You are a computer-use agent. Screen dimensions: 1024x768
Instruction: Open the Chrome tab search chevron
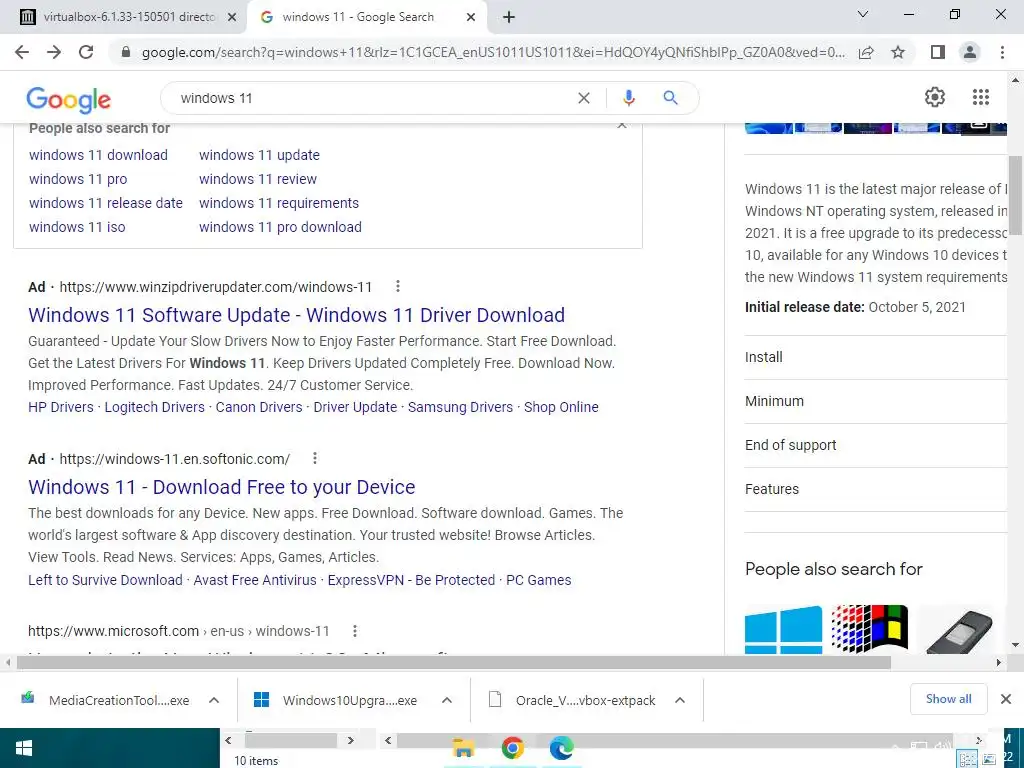tap(863, 14)
